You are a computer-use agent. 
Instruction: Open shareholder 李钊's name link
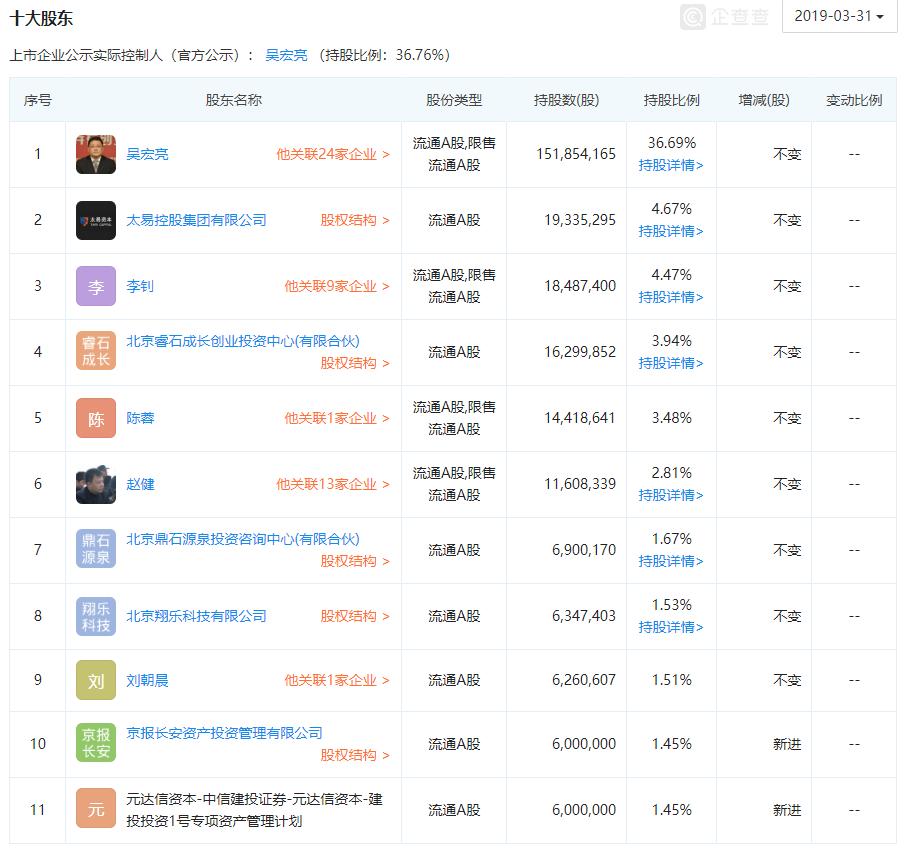[x=140, y=286]
